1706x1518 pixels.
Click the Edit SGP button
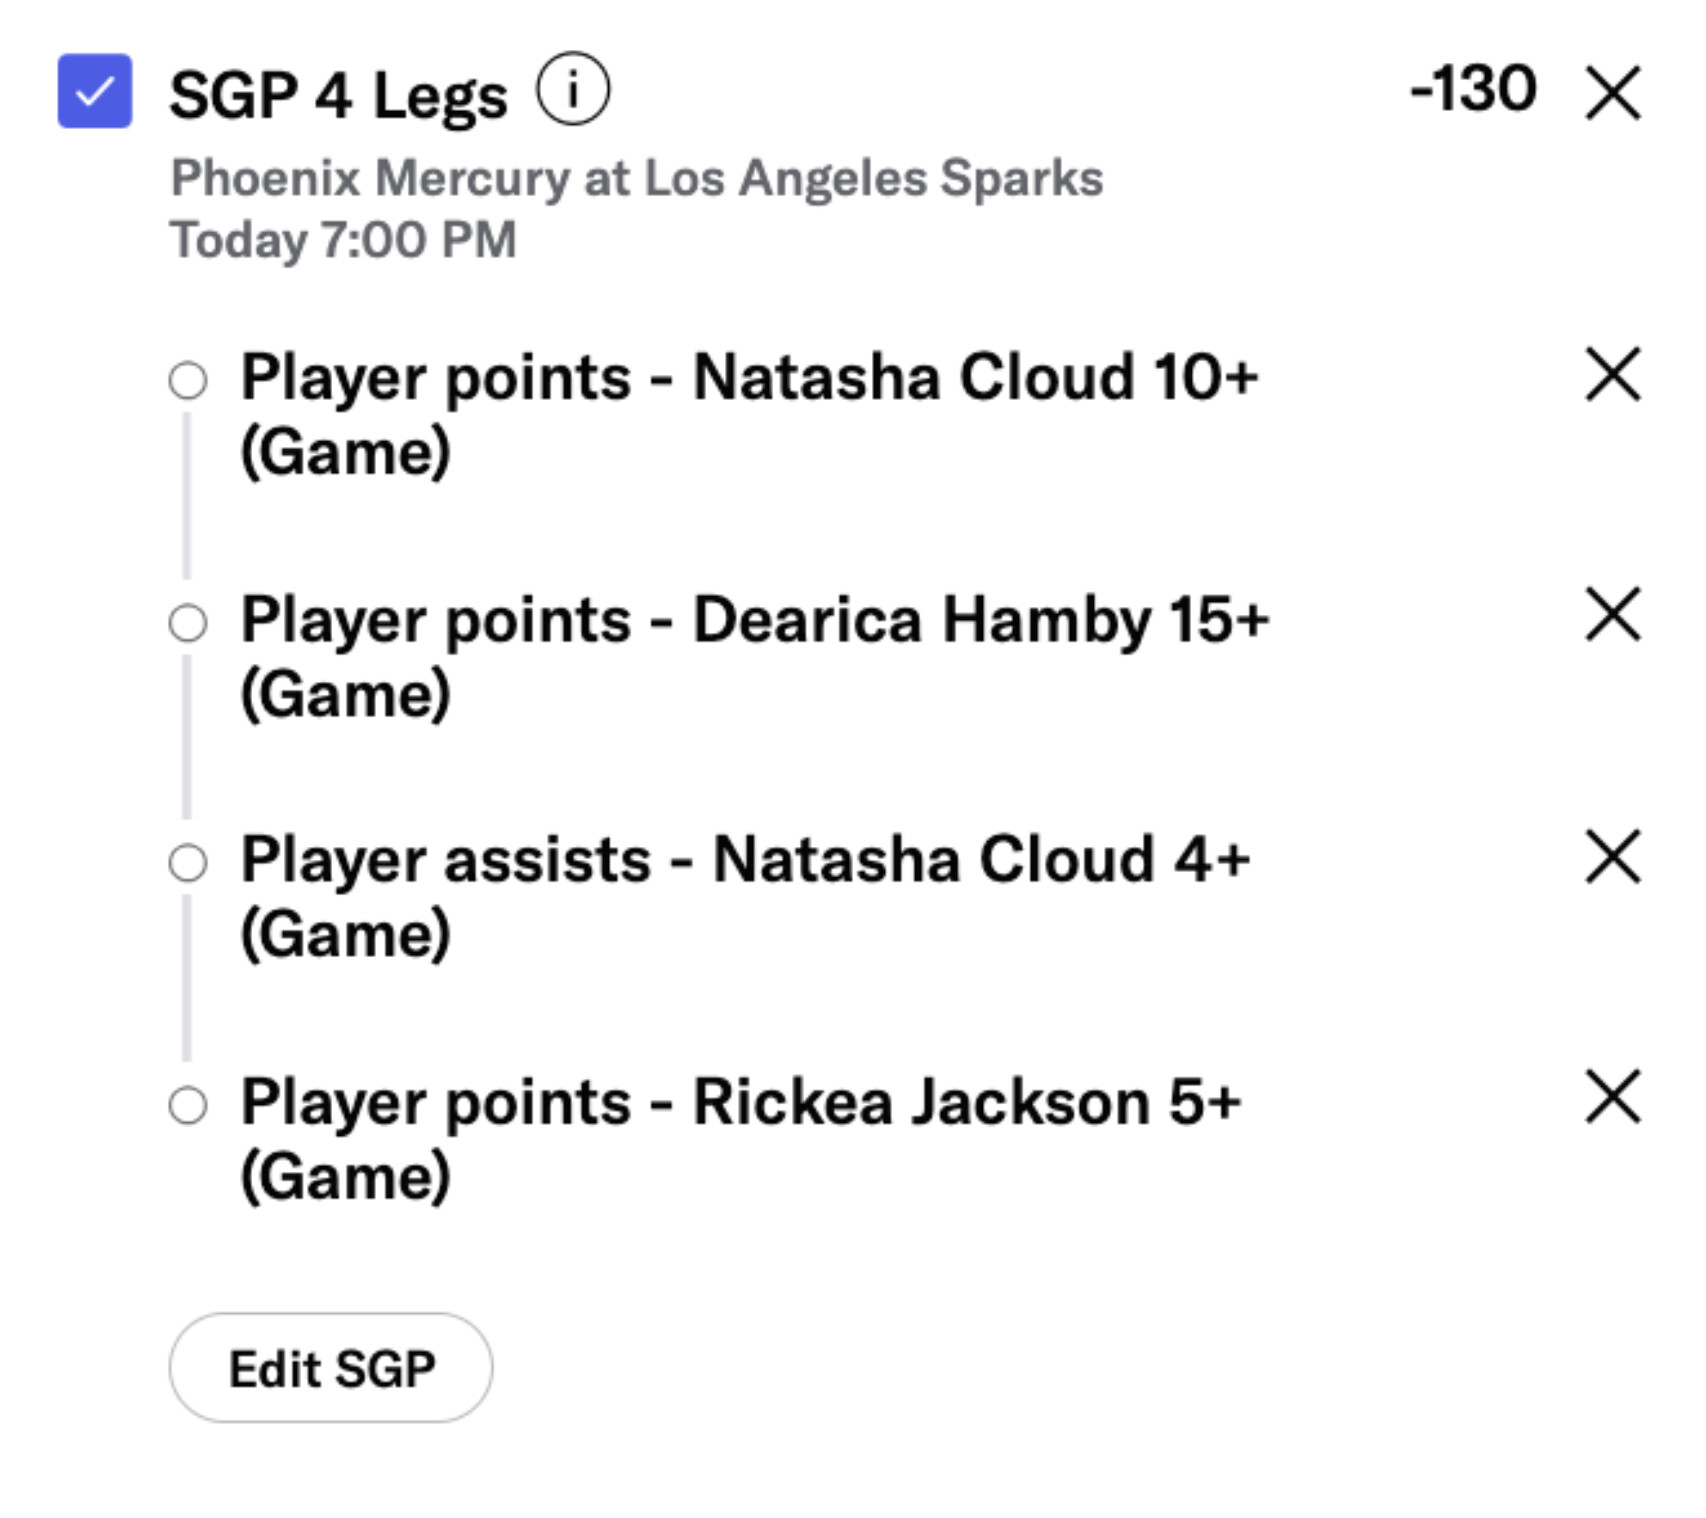331,1368
